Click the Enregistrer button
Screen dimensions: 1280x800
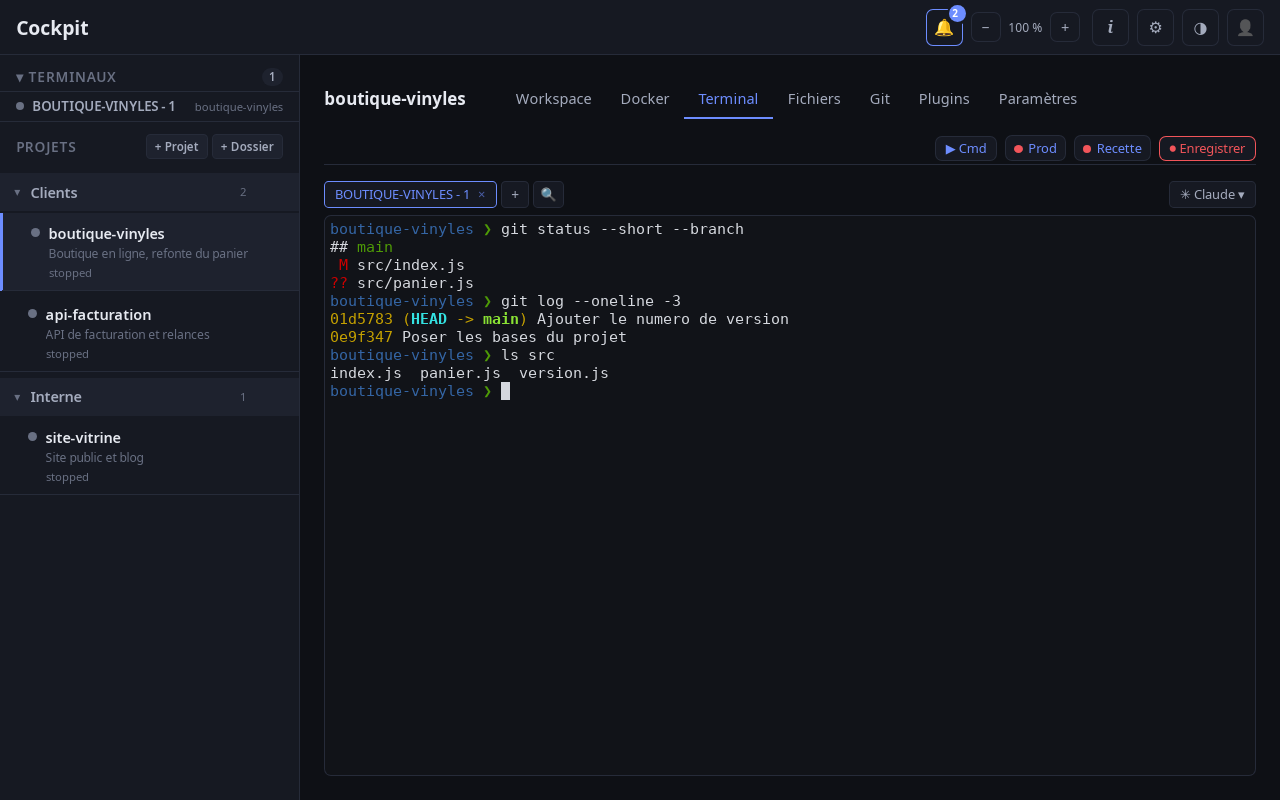point(1207,148)
